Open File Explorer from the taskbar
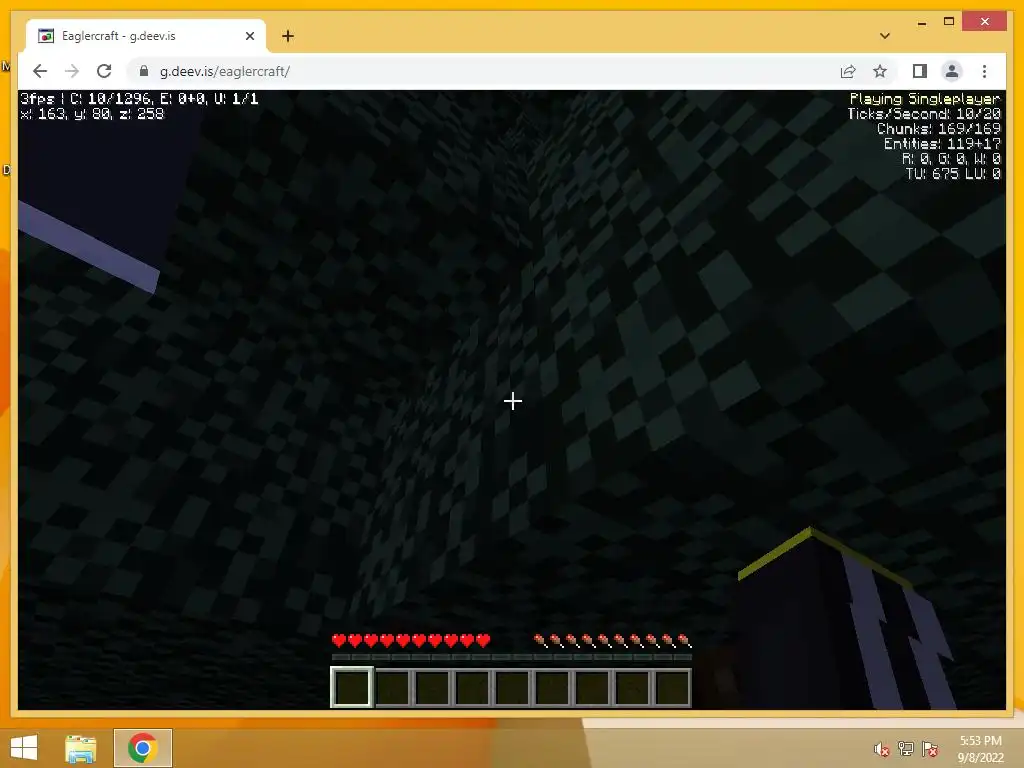 pyautogui.click(x=81, y=748)
